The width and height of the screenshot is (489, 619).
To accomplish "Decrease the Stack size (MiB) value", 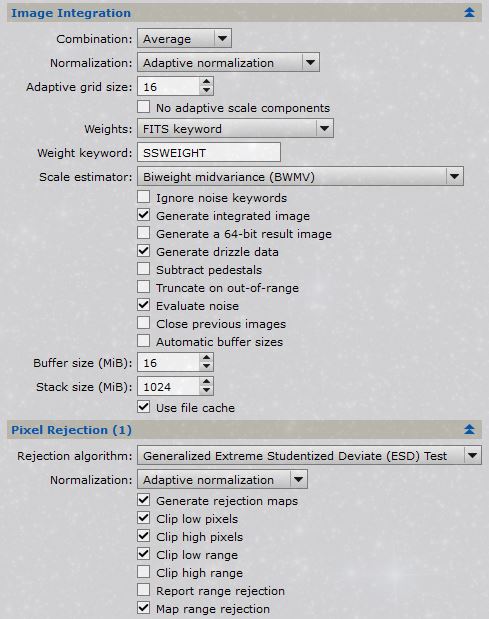I will point(206,390).
